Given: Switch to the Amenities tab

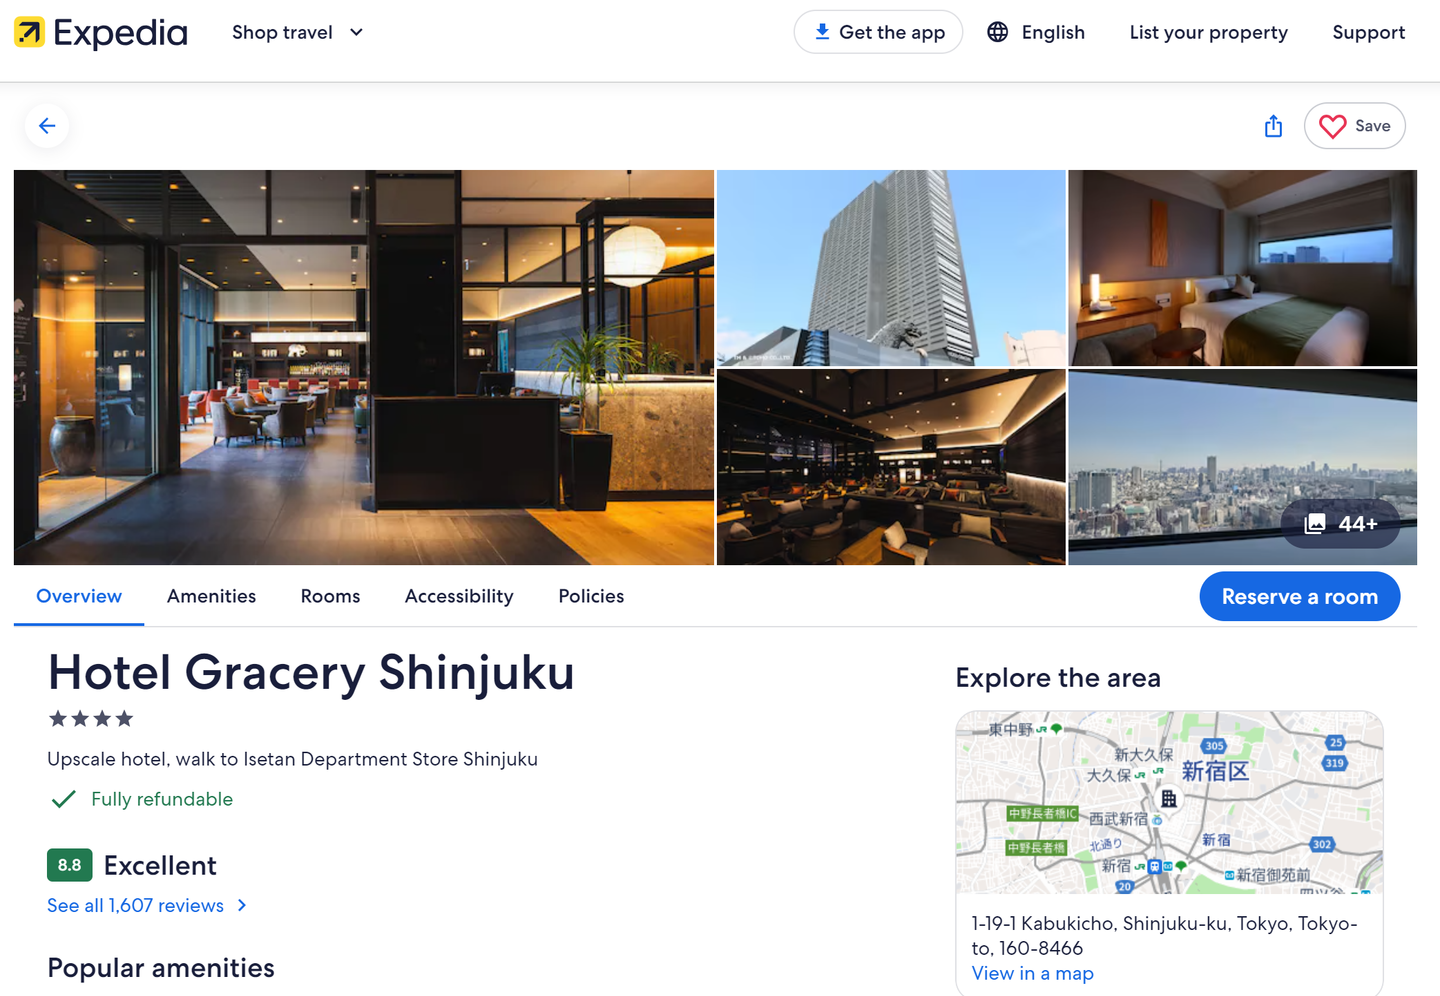Looking at the screenshot, I should [x=211, y=596].
